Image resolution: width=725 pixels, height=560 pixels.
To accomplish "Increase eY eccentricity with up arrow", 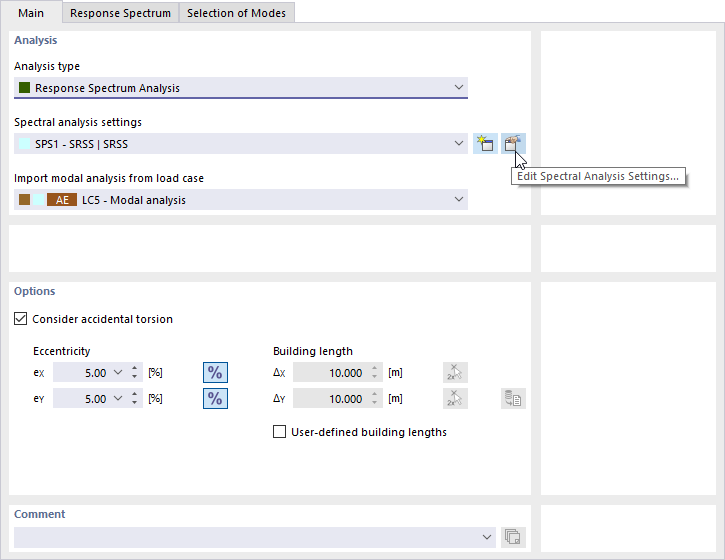I will [135, 394].
